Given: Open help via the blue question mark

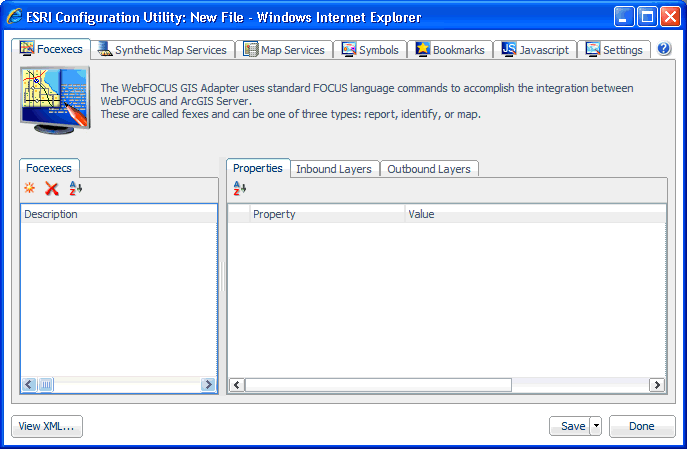Looking at the screenshot, I should tap(664, 48).
